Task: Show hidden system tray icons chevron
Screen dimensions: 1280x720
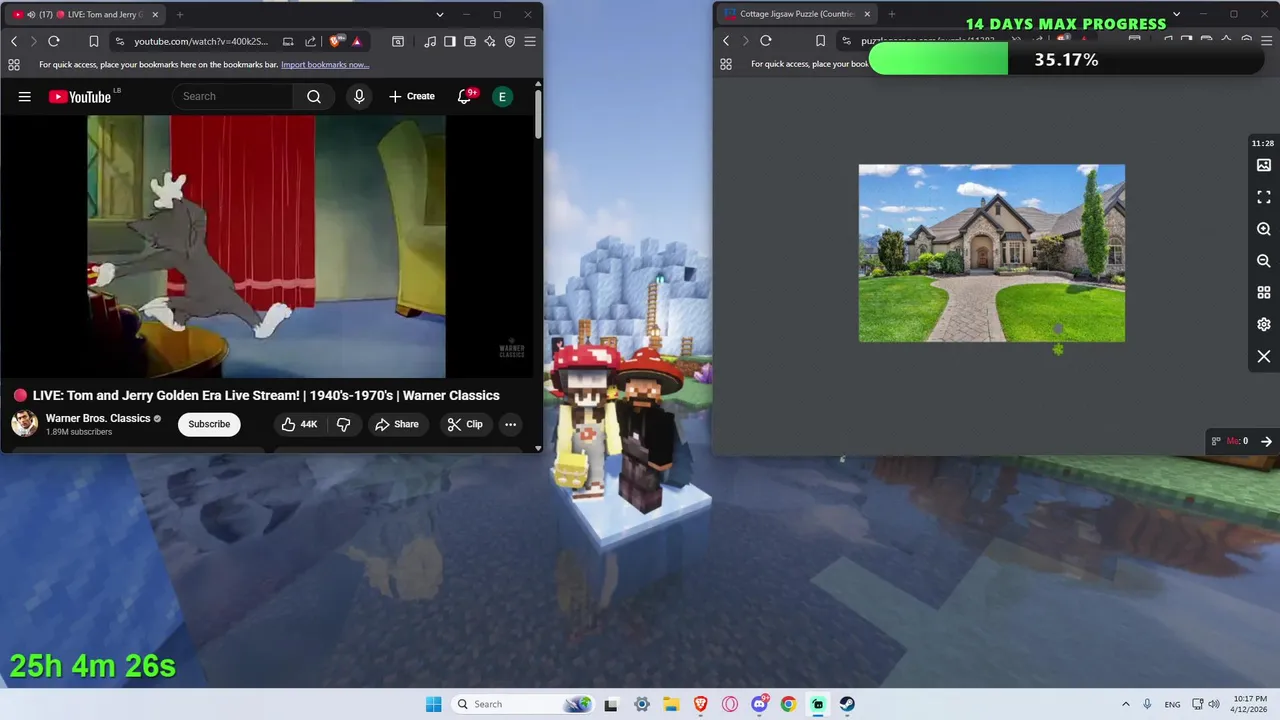Action: 1126,704
